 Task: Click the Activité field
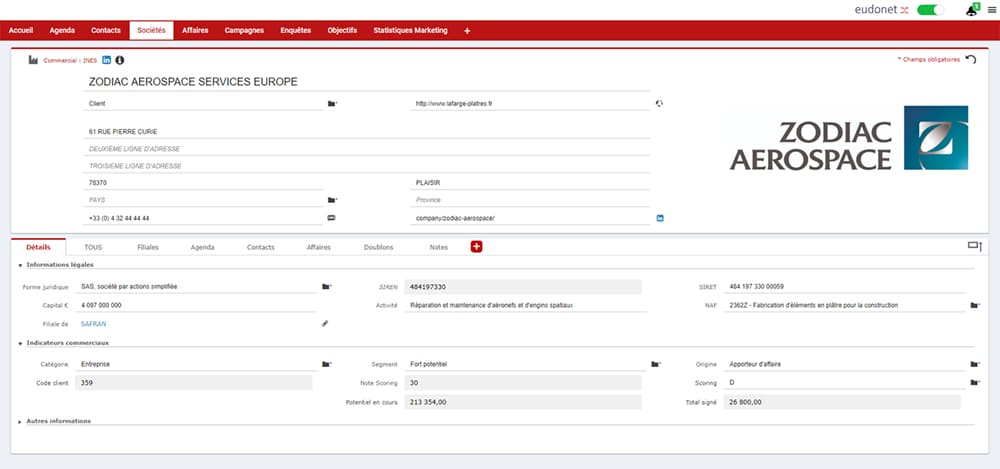526,306
